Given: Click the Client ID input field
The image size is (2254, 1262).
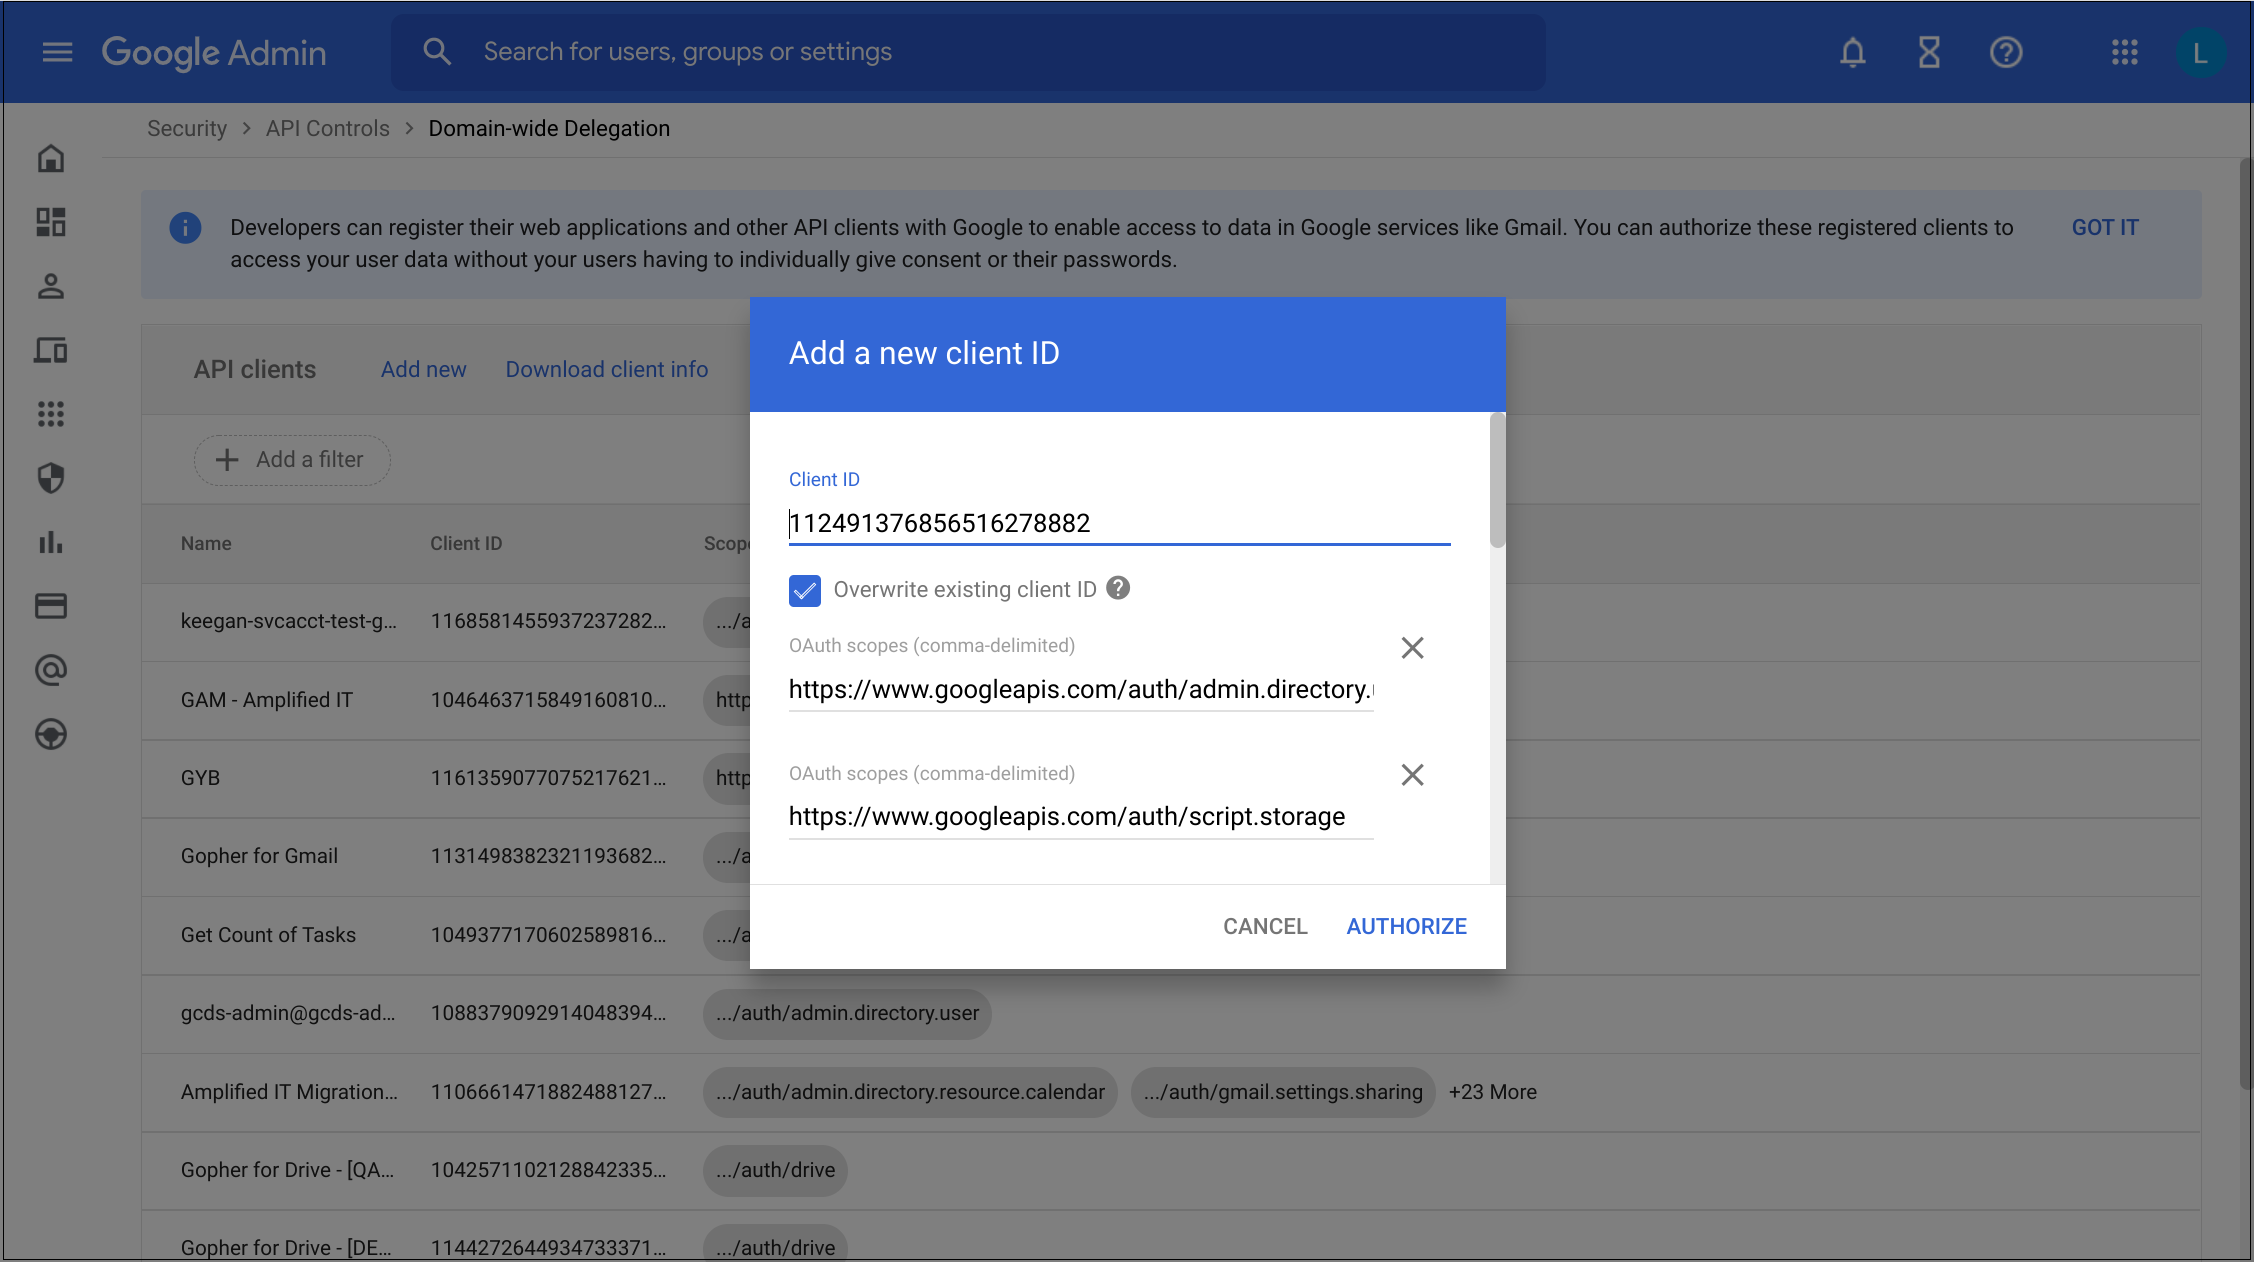Looking at the screenshot, I should 1119,523.
